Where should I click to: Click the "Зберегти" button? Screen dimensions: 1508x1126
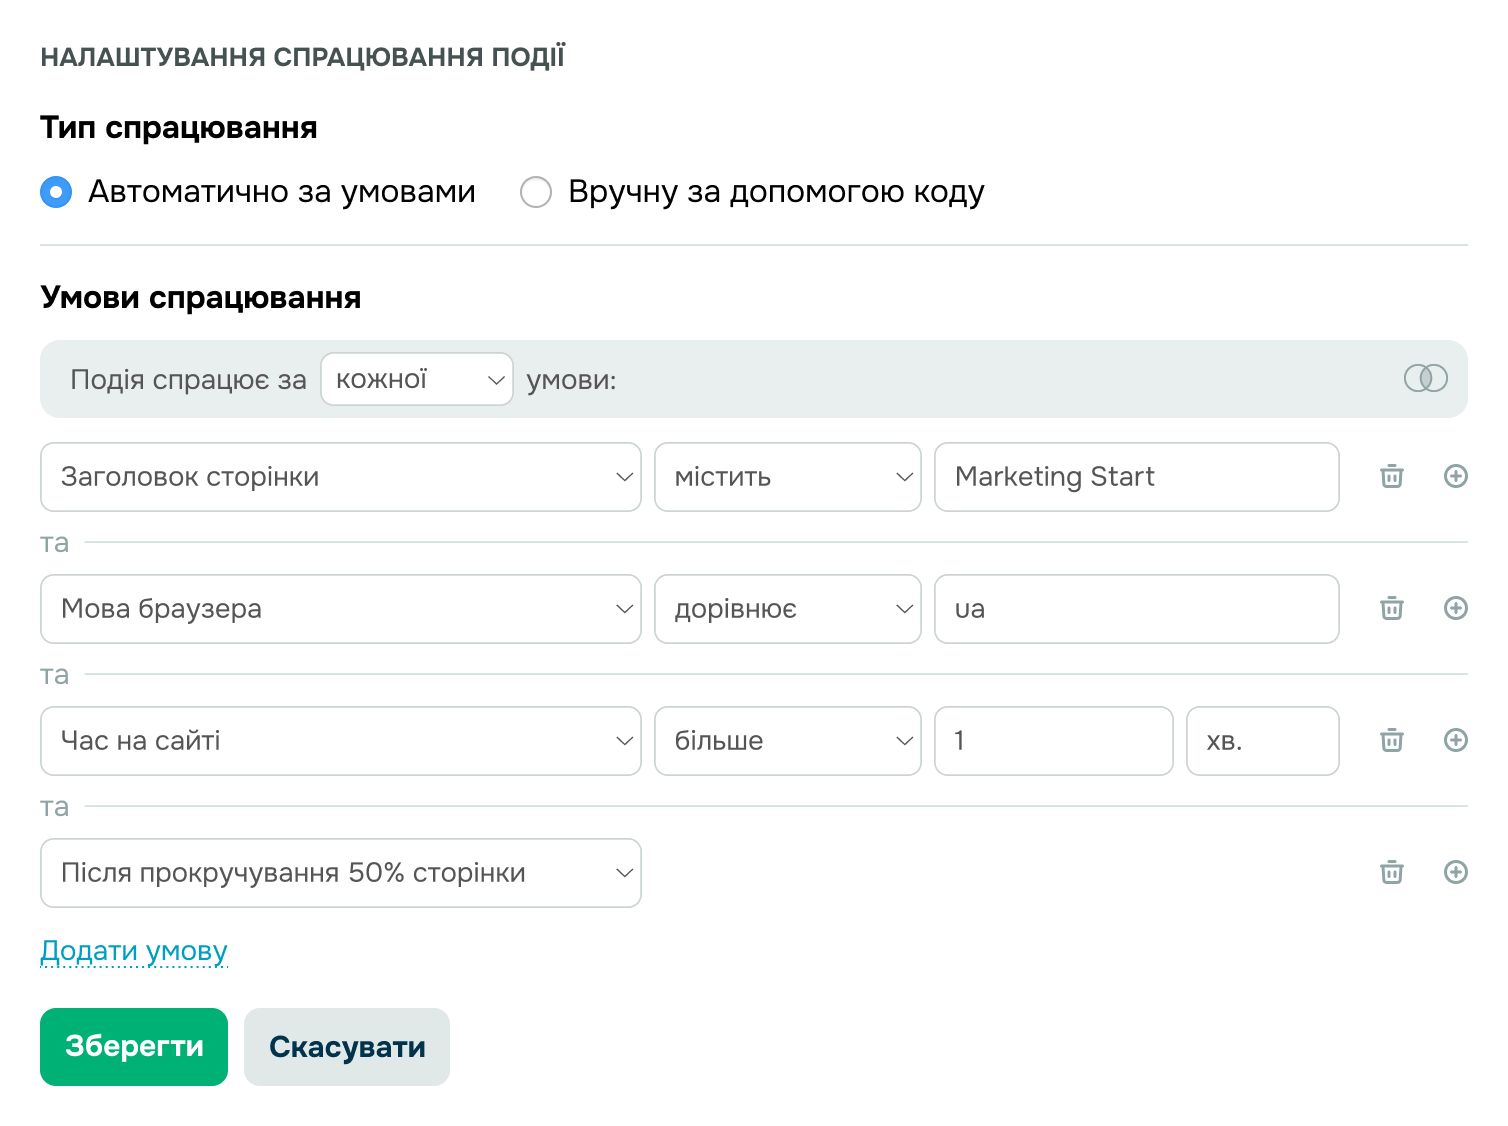point(133,1046)
